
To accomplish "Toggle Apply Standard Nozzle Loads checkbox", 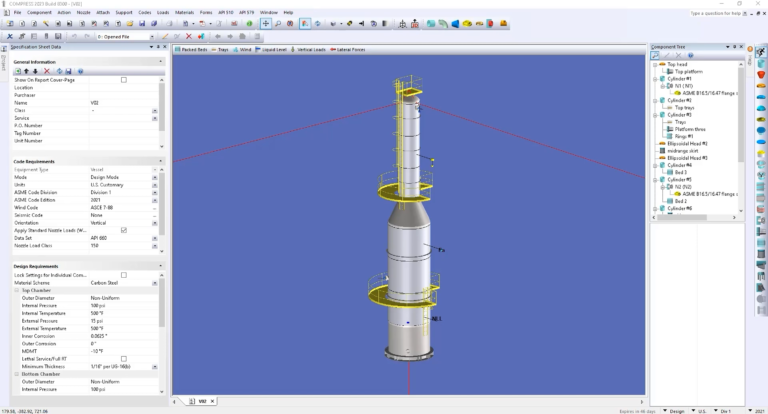I will point(124,230).
